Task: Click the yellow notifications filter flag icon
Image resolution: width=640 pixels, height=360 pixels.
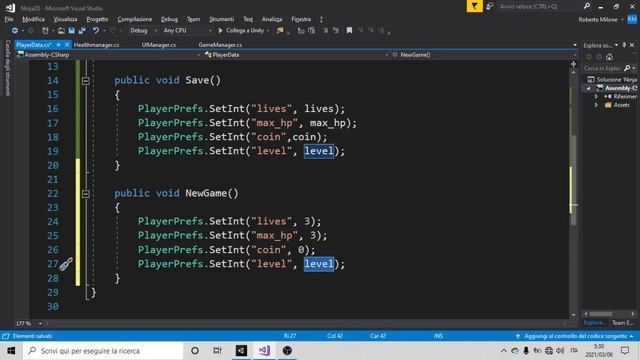Action: point(474,6)
